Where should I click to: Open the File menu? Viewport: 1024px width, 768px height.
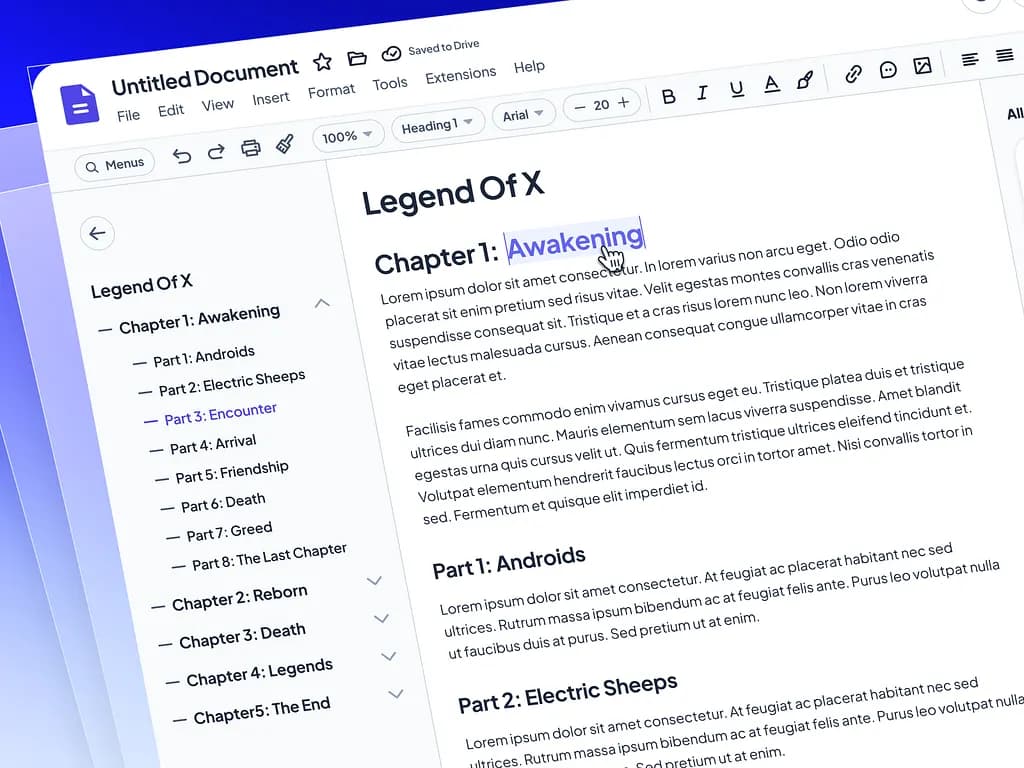(x=127, y=115)
